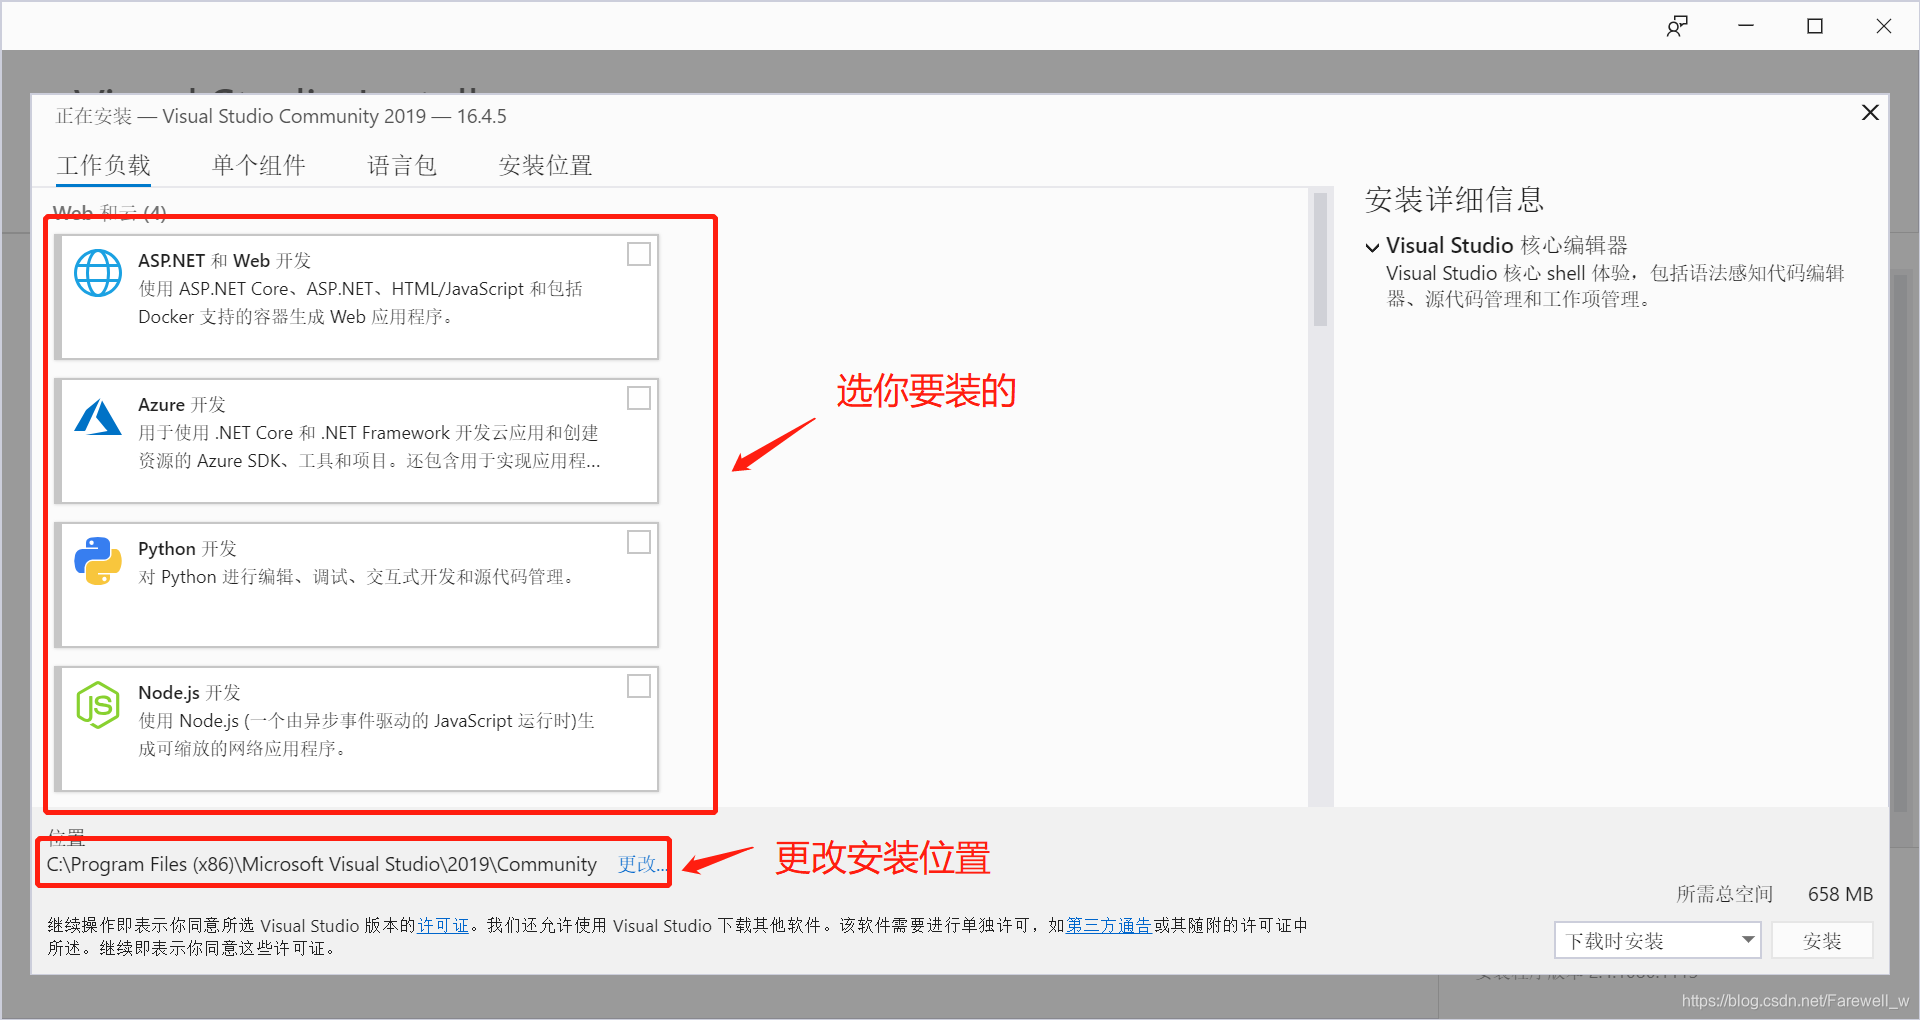This screenshot has height=1020, width=1920.
Task: Select the Azure 开发 workload title
Action: (182, 405)
